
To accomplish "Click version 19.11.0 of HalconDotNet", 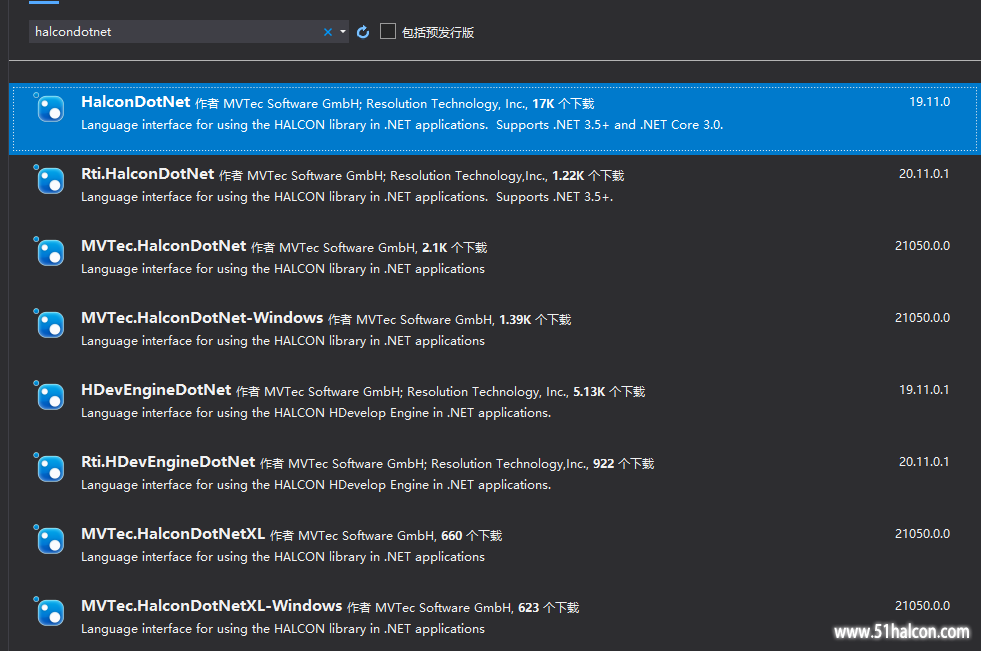I will click(x=930, y=102).
